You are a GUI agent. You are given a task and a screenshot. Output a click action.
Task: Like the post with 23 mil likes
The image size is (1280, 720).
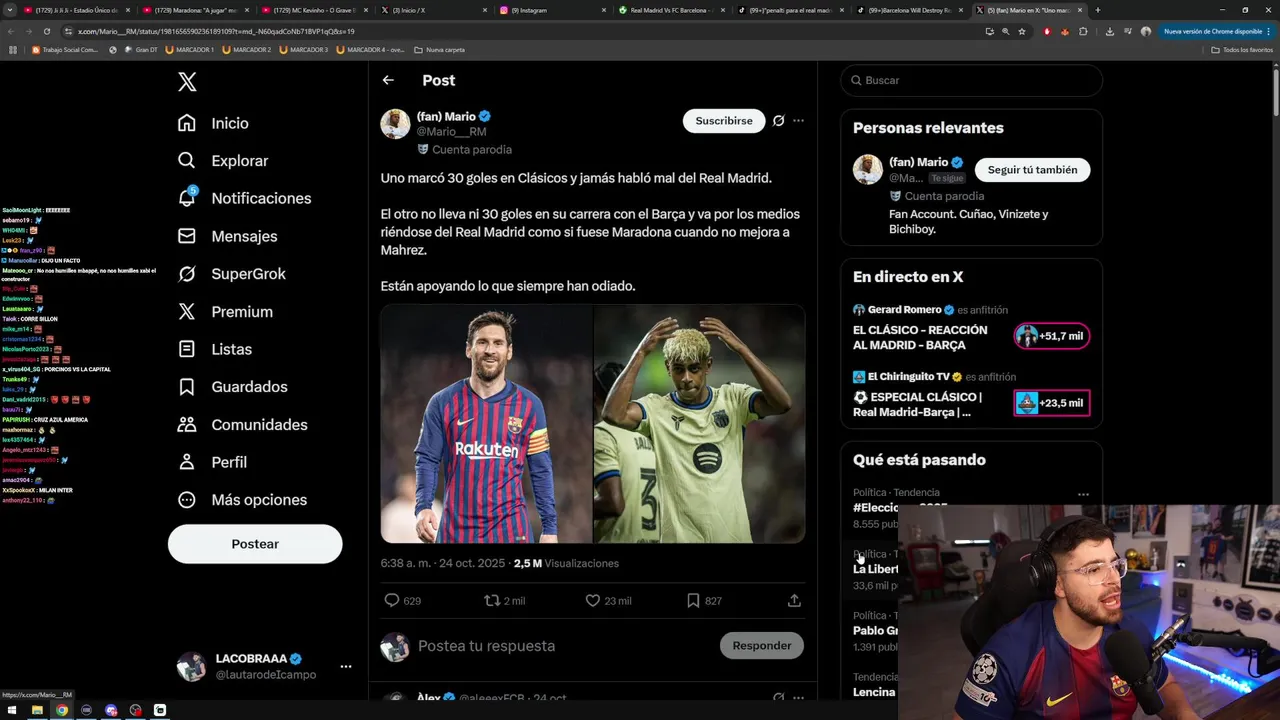607,601
